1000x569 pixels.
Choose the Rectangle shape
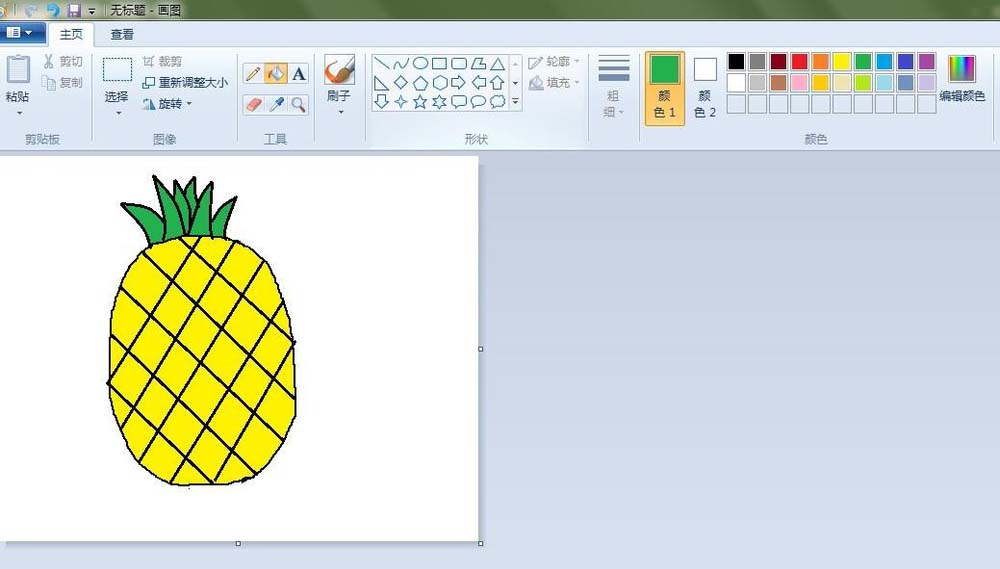click(x=439, y=63)
